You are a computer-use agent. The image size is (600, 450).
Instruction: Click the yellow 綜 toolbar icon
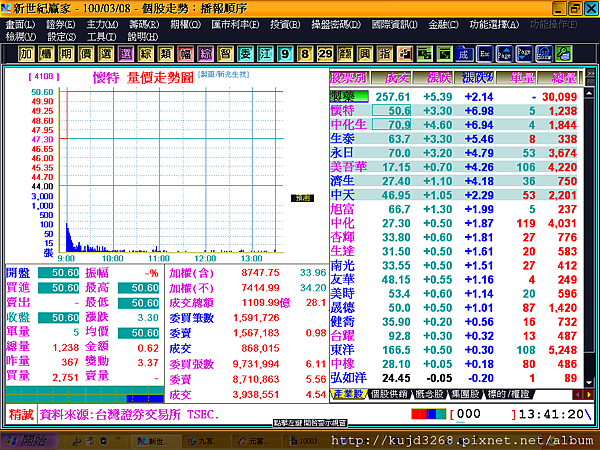point(145,54)
